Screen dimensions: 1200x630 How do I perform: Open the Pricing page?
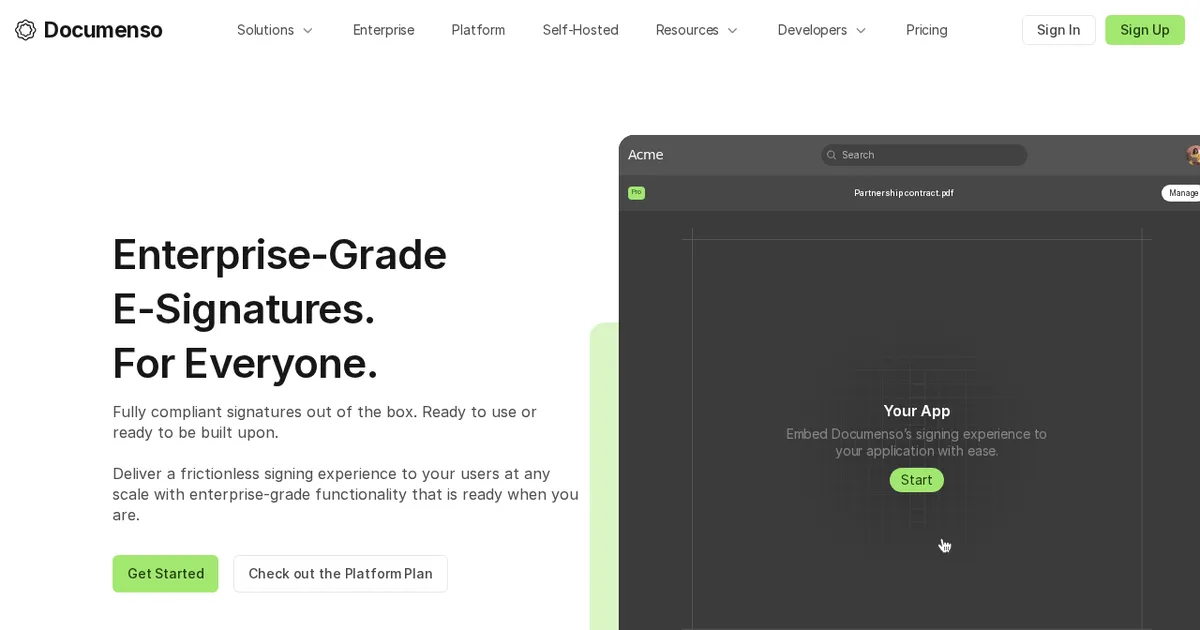pyautogui.click(x=927, y=30)
